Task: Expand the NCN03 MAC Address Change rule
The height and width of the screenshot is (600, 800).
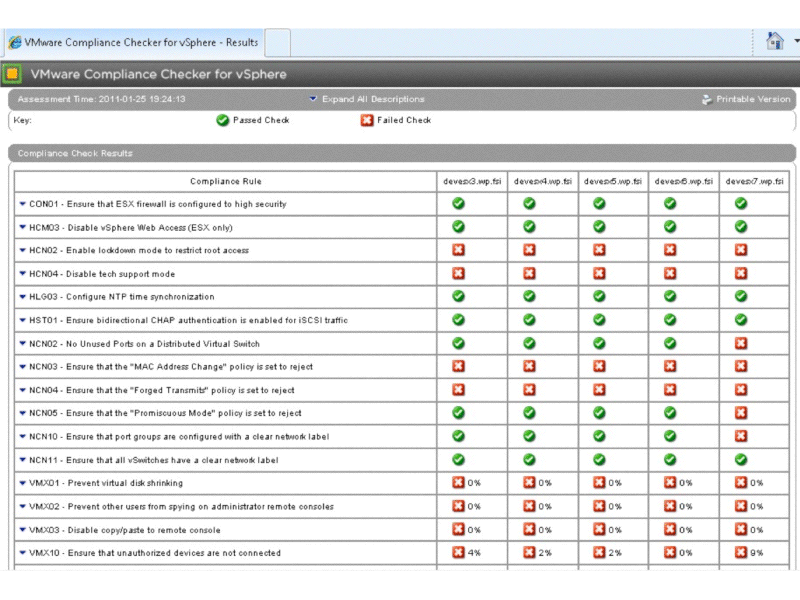Action: pyautogui.click(x=22, y=366)
